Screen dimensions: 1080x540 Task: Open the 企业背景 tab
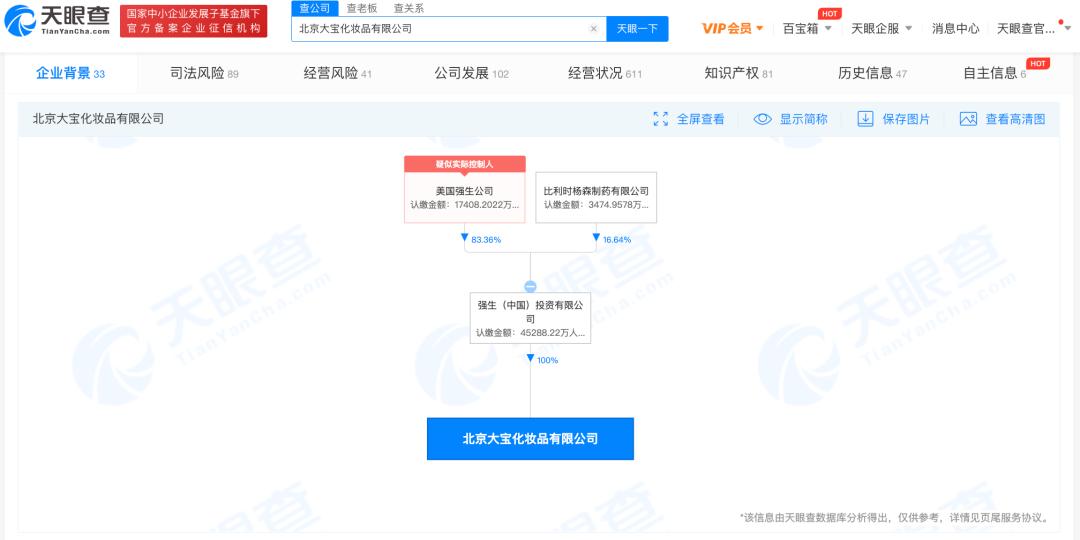(70, 73)
